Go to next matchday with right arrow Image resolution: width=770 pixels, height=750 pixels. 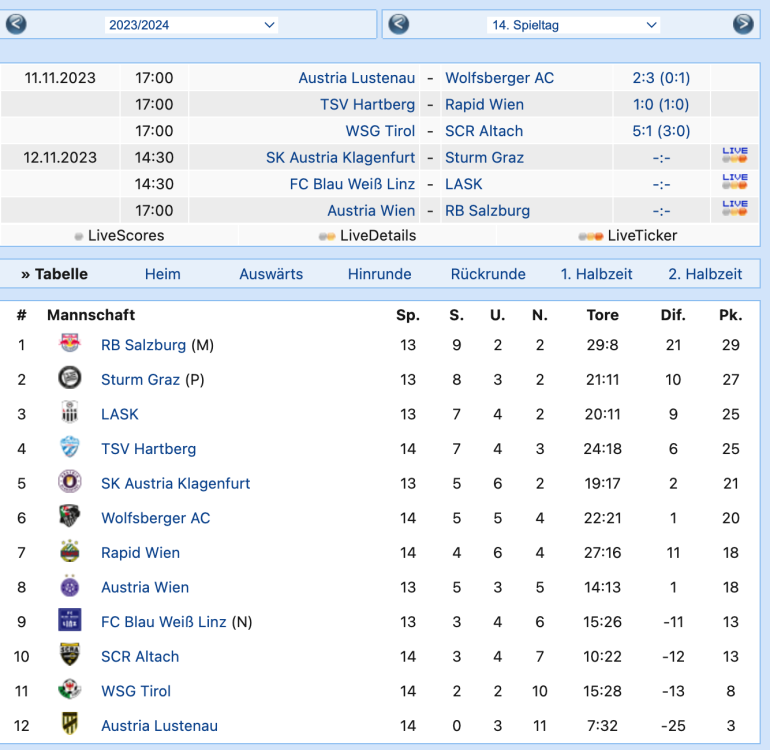pyautogui.click(x=743, y=24)
